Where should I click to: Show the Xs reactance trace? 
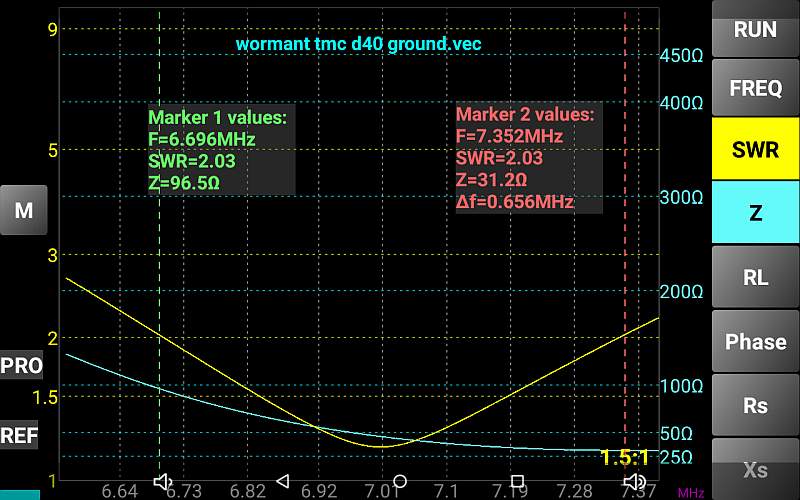[755, 468]
